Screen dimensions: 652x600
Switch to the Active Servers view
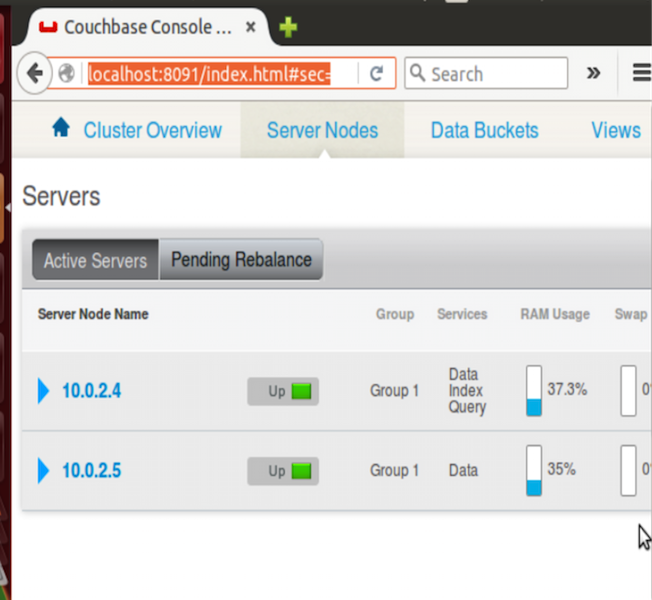click(96, 260)
